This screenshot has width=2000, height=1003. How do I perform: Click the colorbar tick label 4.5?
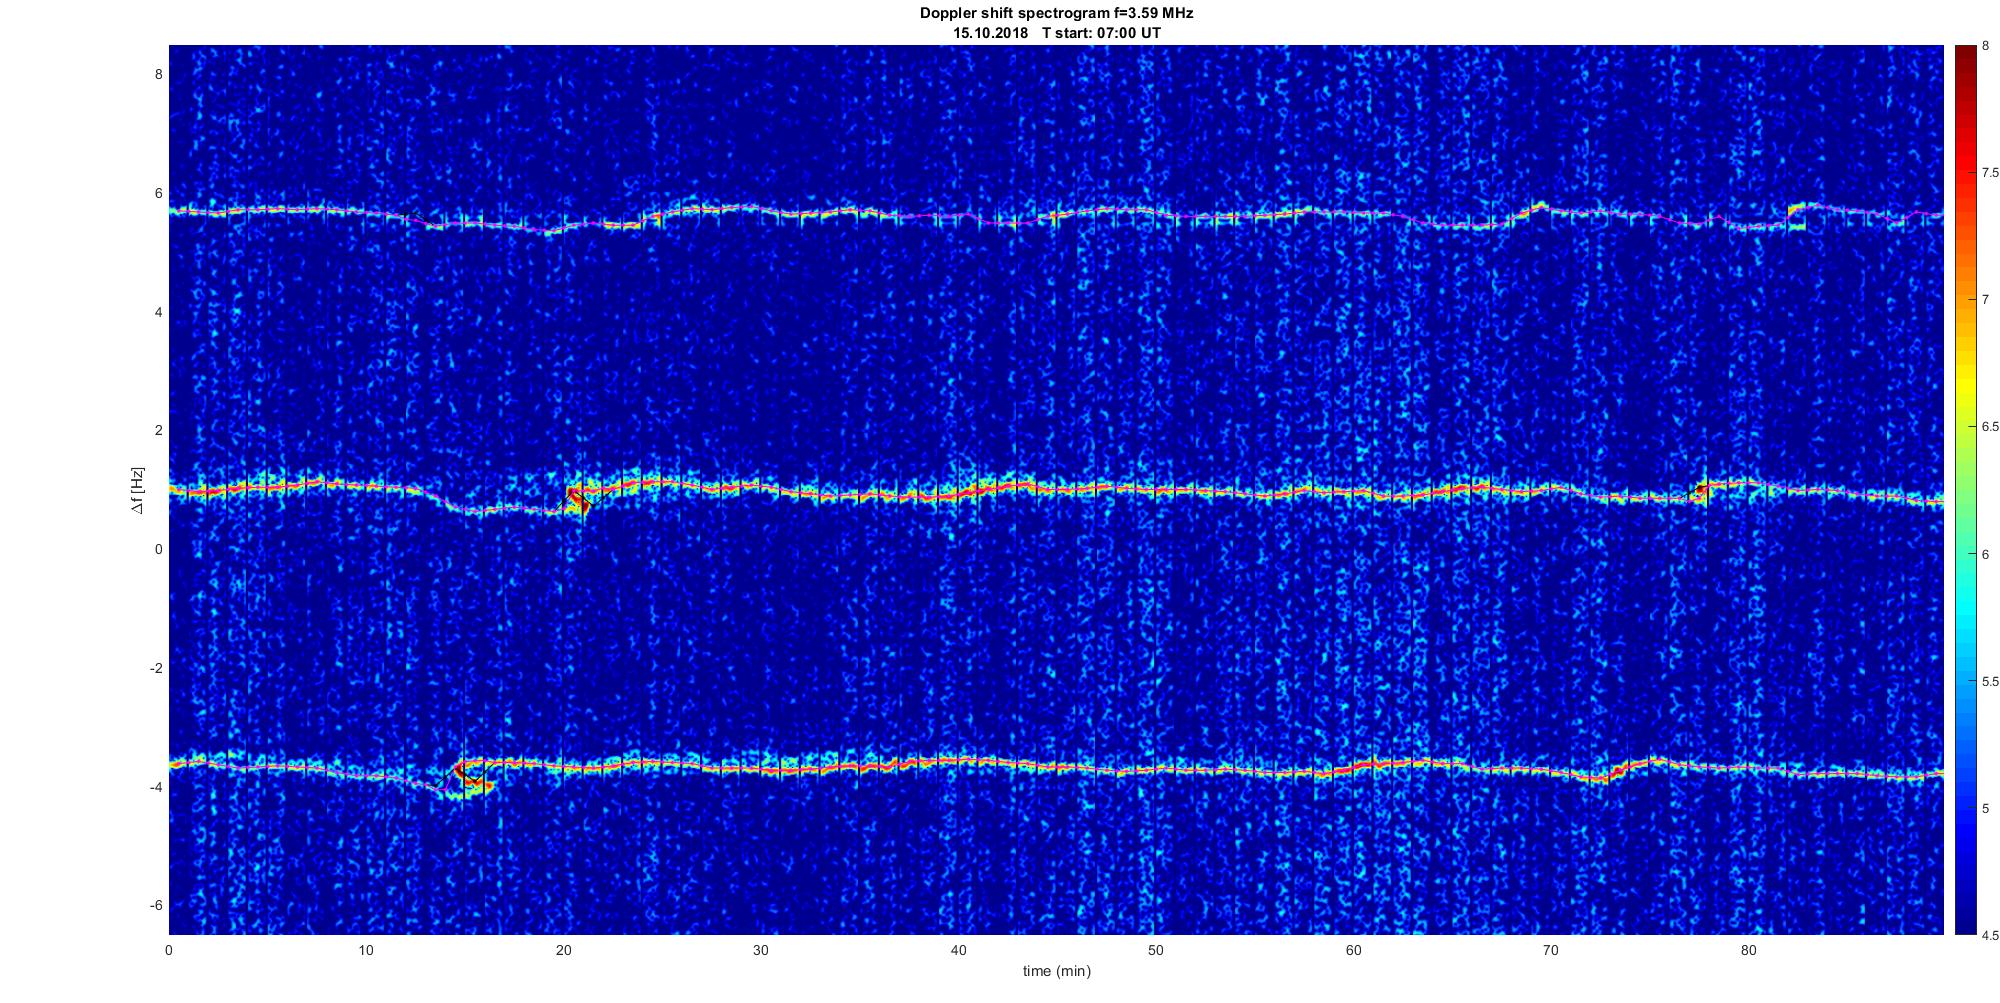[1990, 936]
